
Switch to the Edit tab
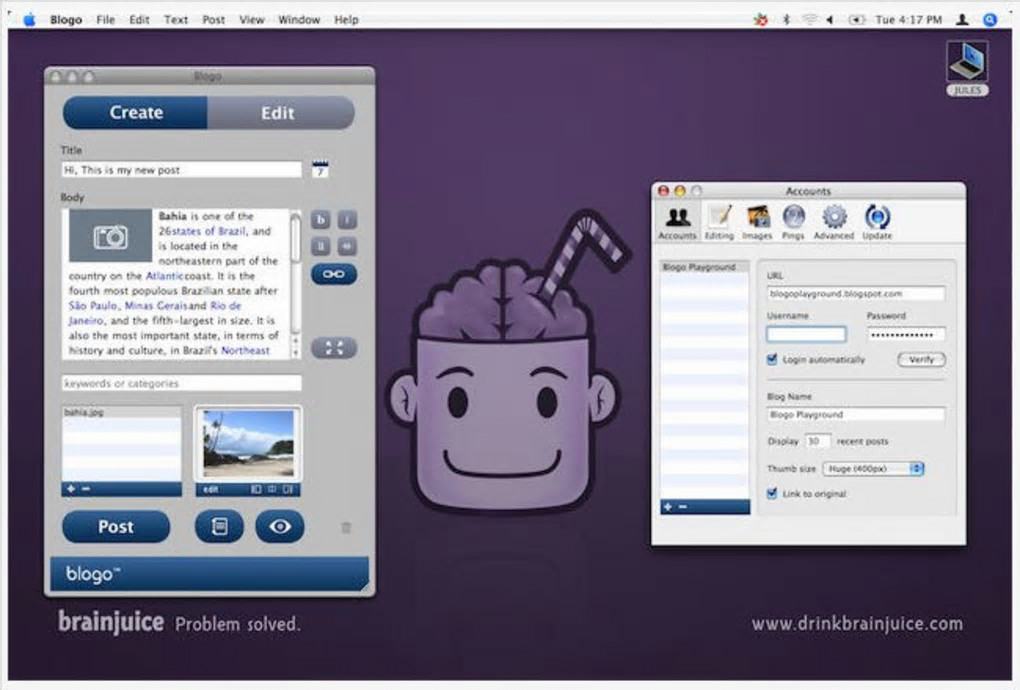[x=278, y=113]
